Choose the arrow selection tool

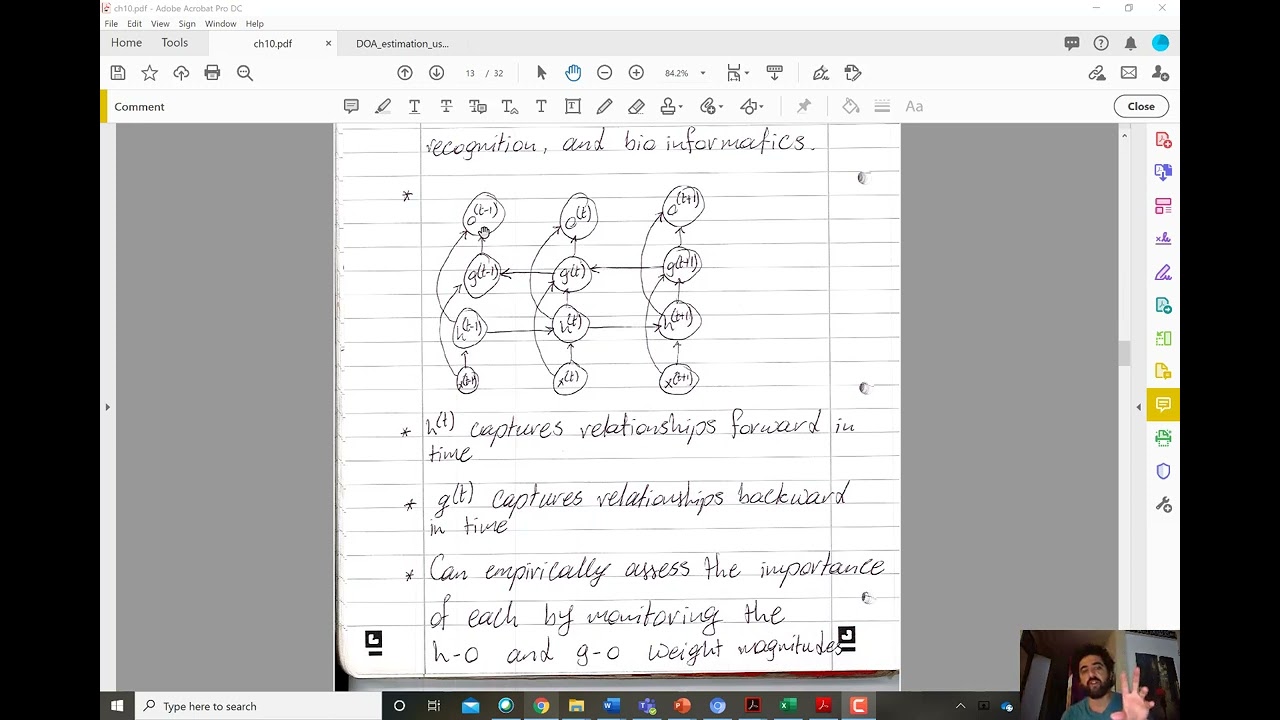[x=542, y=73]
